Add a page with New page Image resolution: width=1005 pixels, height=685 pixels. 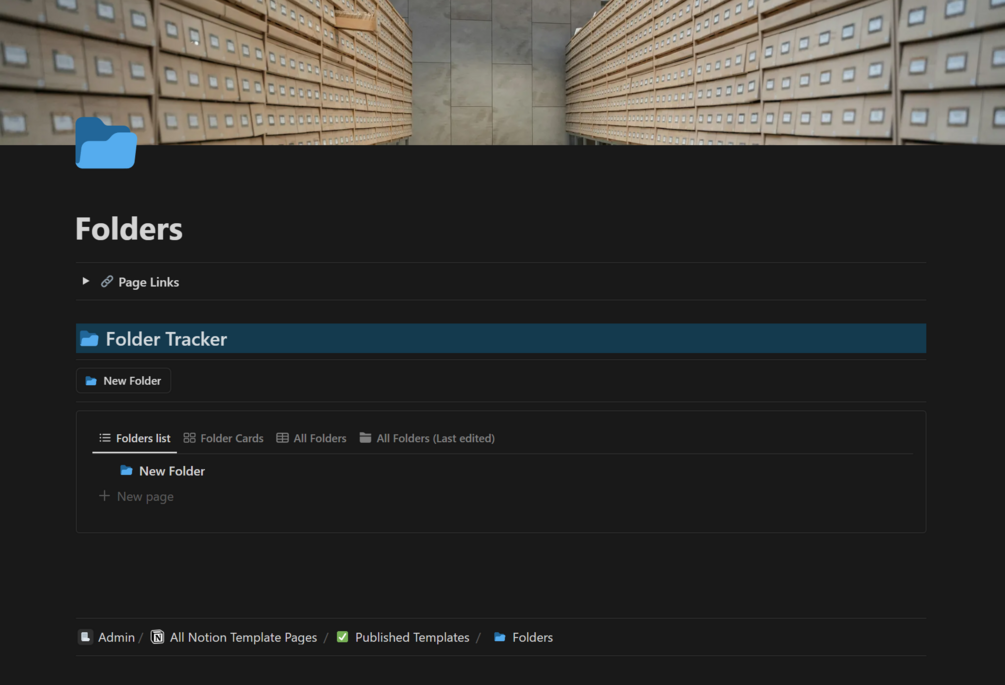click(x=136, y=497)
